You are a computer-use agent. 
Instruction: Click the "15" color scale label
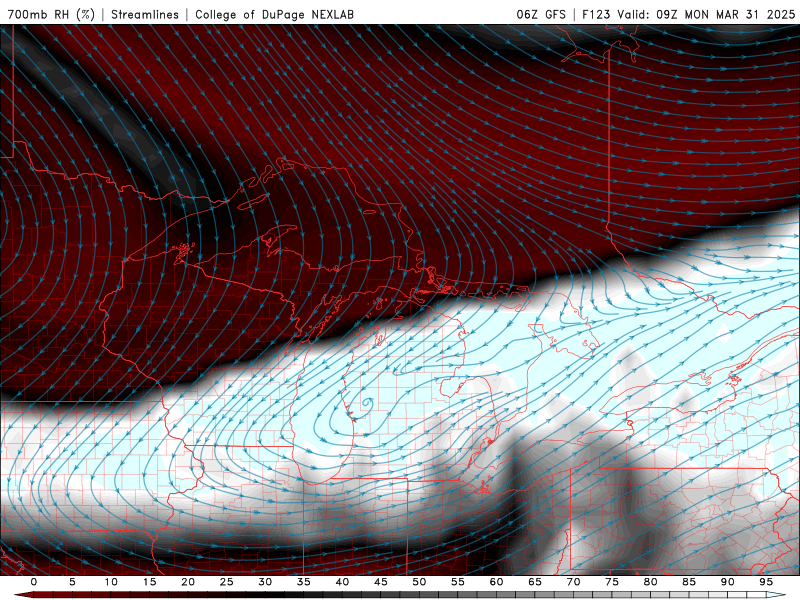point(149,582)
